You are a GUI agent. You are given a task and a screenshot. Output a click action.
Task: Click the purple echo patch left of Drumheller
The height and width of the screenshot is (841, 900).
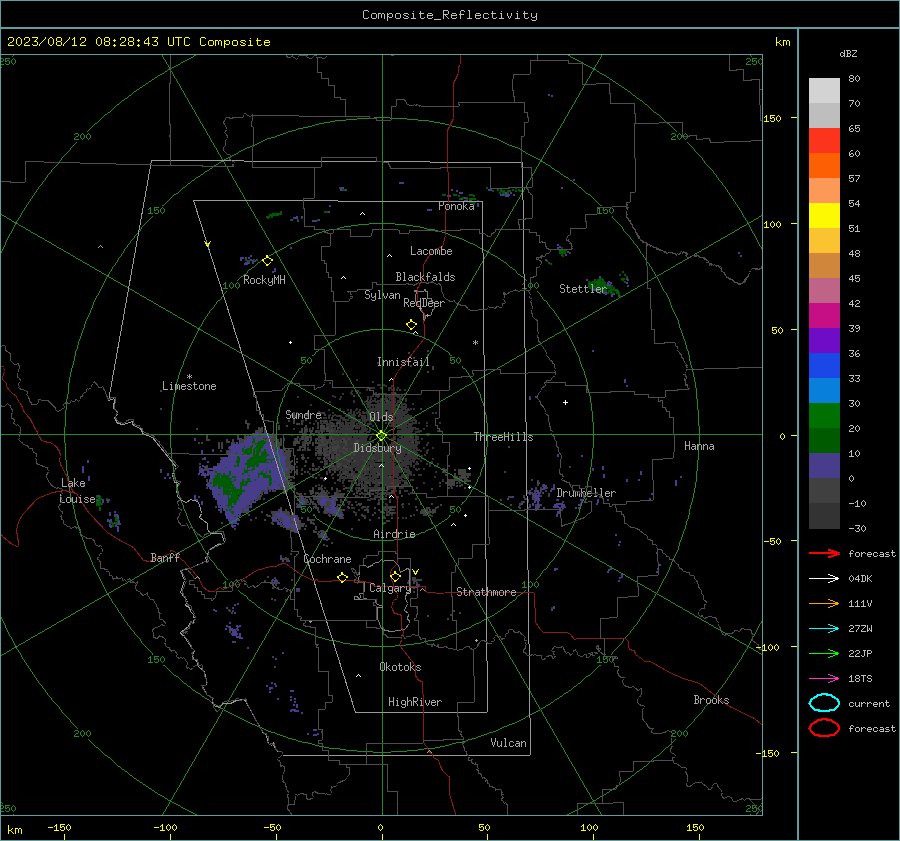pos(540,497)
